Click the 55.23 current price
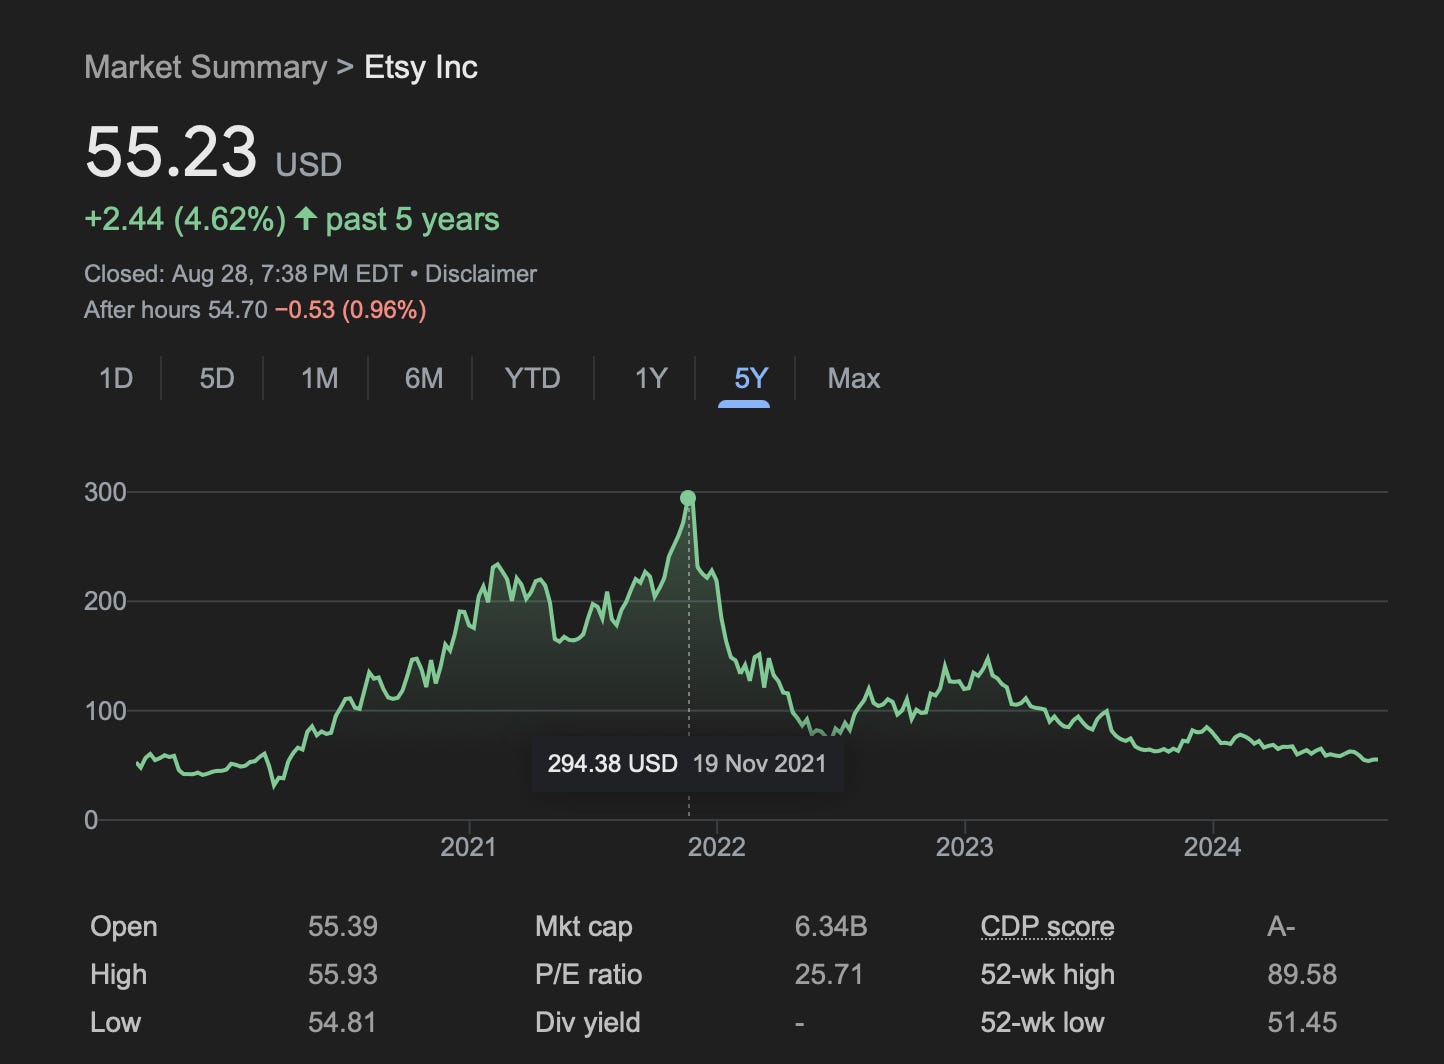The image size is (1444, 1064). (171, 153)
